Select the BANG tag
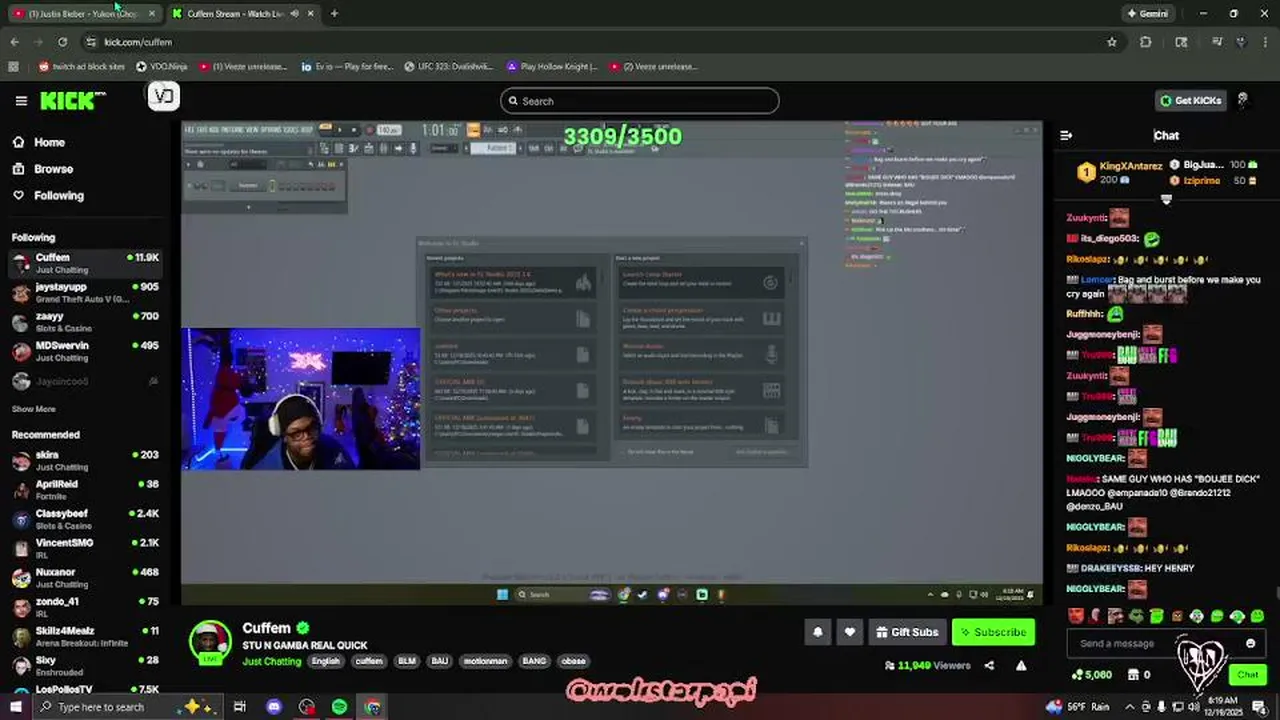The width and height of the screenshot is (1280, 720). coord(535,662)
